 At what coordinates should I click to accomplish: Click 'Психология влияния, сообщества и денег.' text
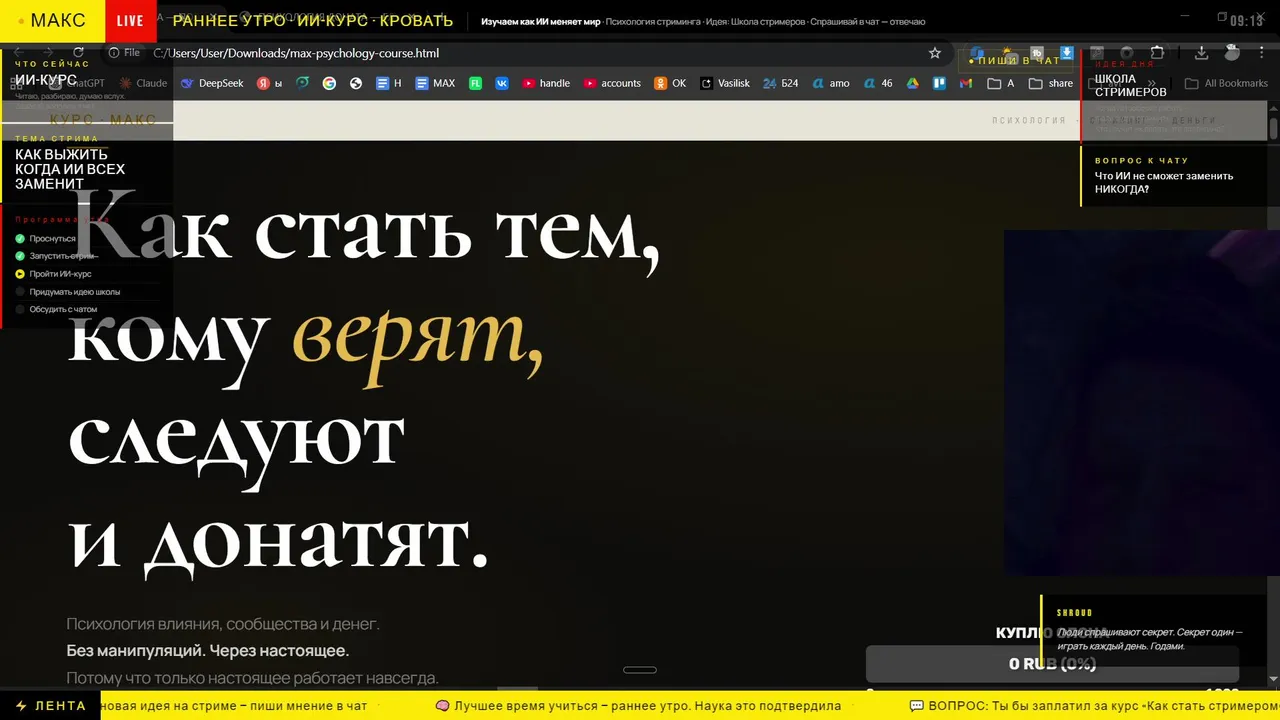pyautogui.click(x=223, y=624)
